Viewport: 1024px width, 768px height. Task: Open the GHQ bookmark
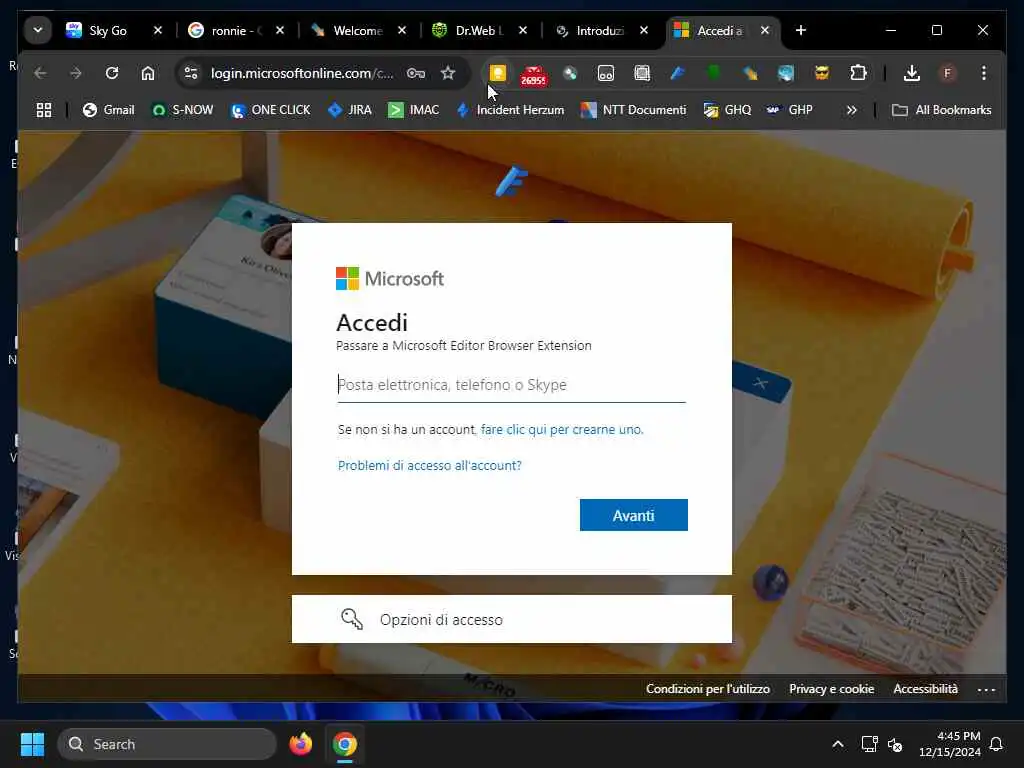pyautogui.click(x=728, y=110)
